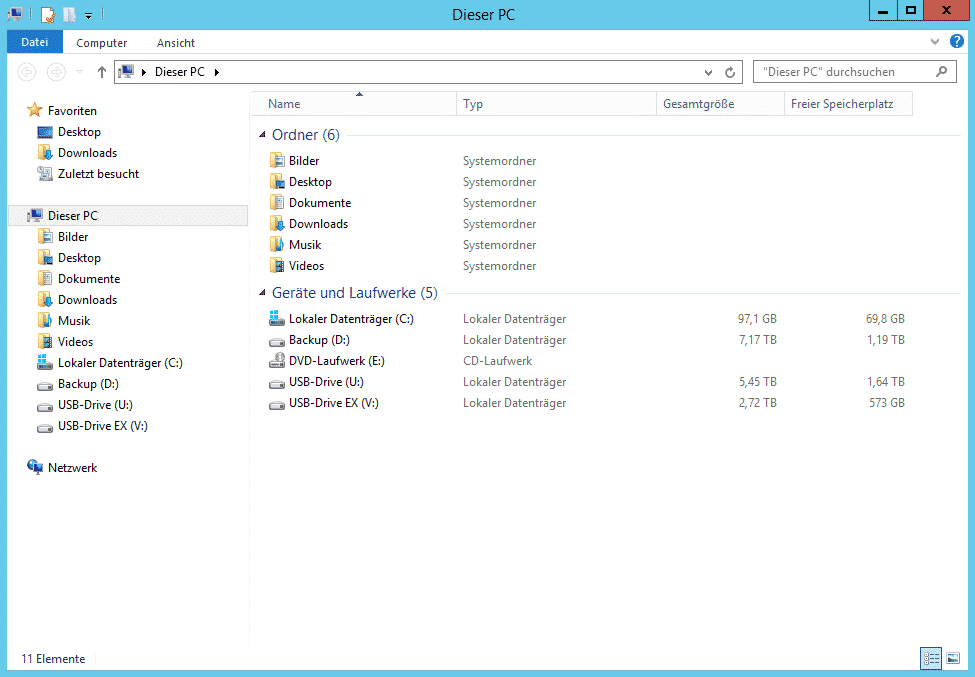Image resolution: width=975 pixels, height=677 pixels.
Task: Click the Dieser PC system icon in title bar
Action: tap(16, 14)
